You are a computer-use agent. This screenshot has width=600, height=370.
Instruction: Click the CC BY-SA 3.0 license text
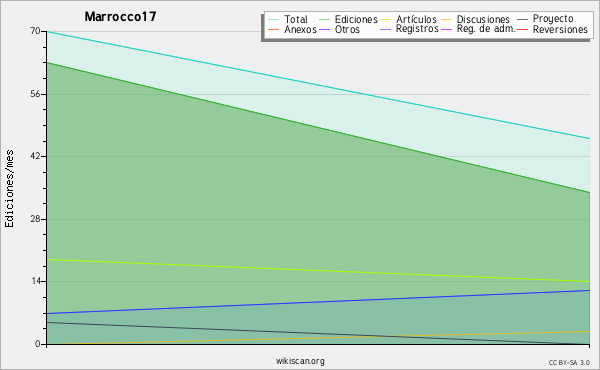pyautogui.click(x=569, y=362)
